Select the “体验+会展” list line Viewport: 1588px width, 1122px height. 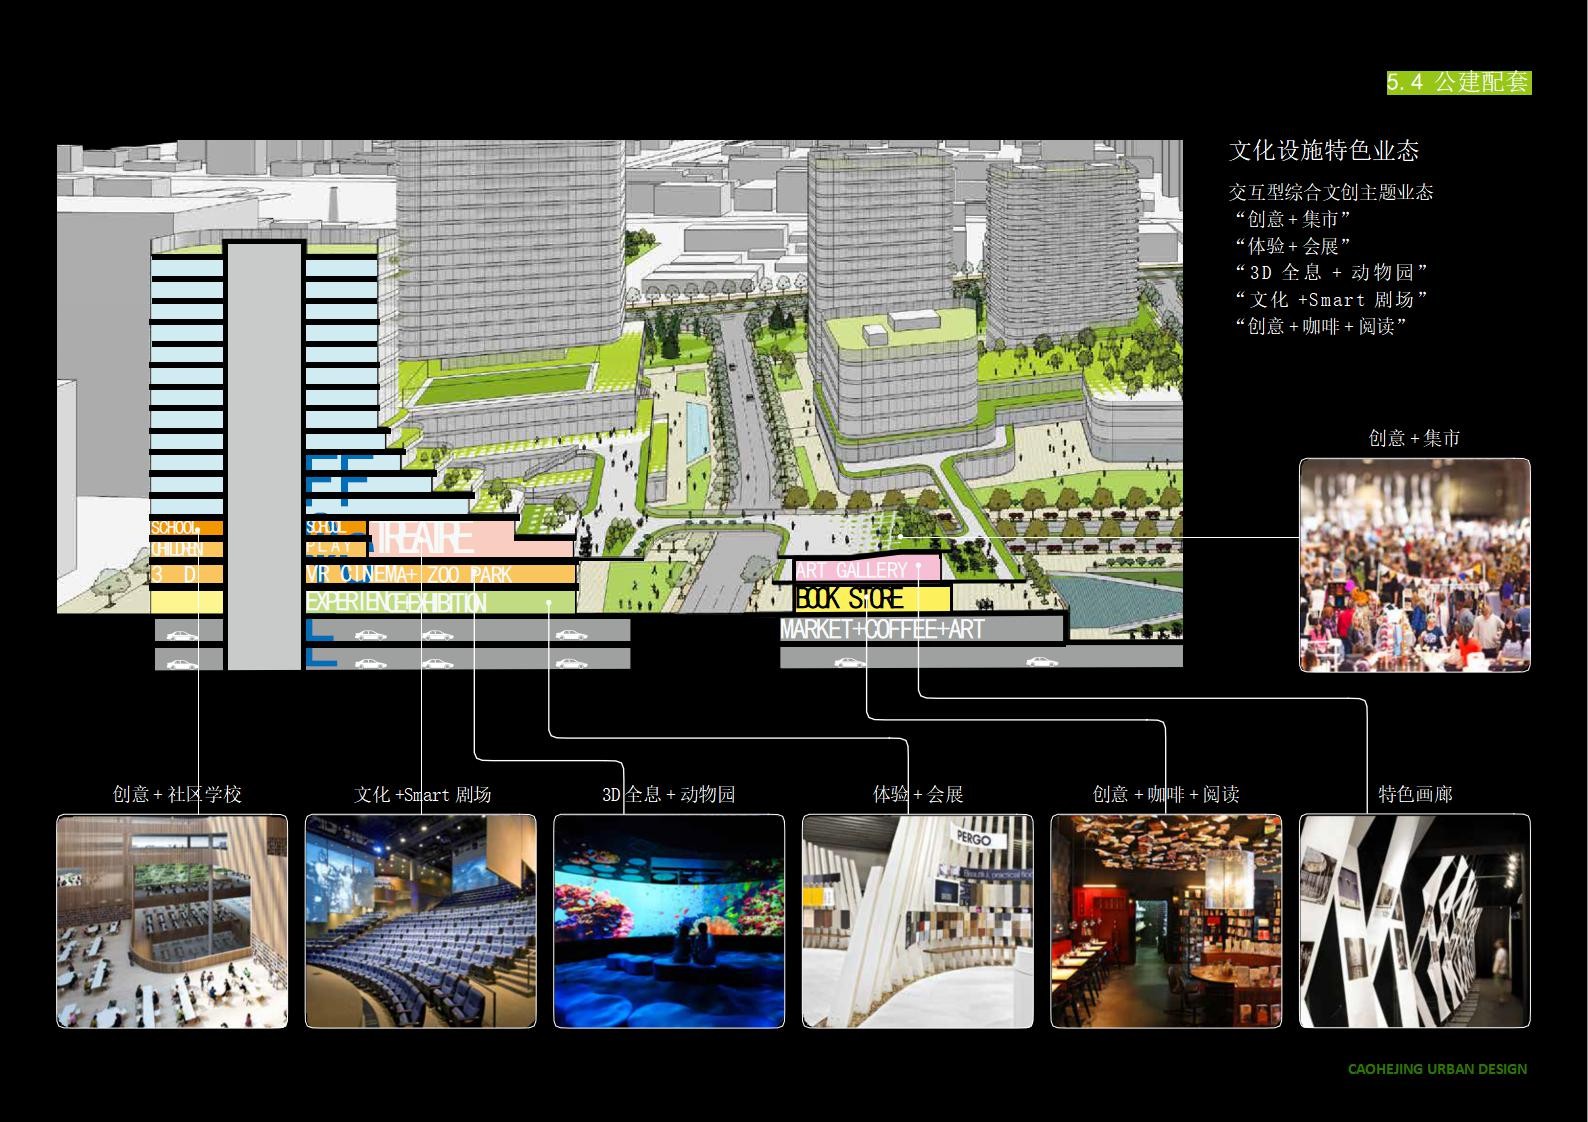1292,246
